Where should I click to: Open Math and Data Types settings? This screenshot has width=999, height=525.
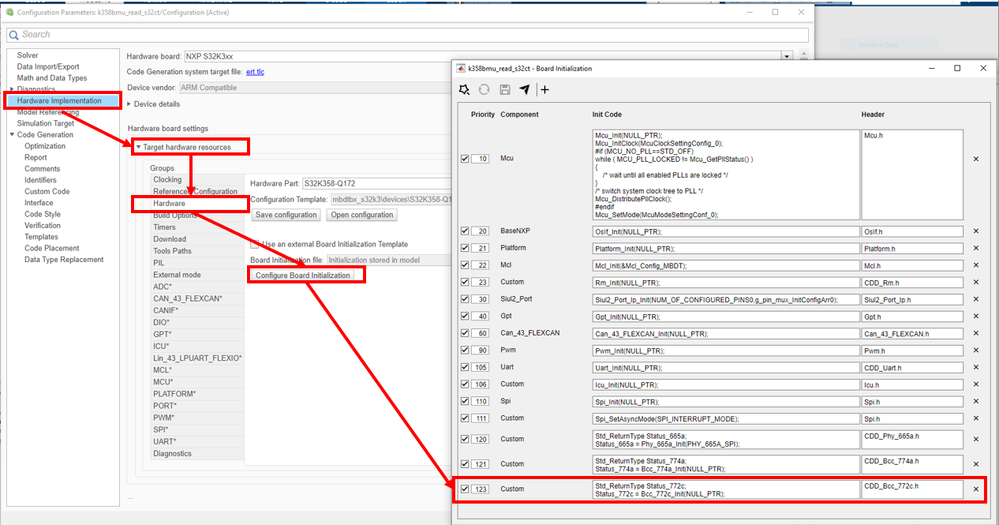pos(52,78)
